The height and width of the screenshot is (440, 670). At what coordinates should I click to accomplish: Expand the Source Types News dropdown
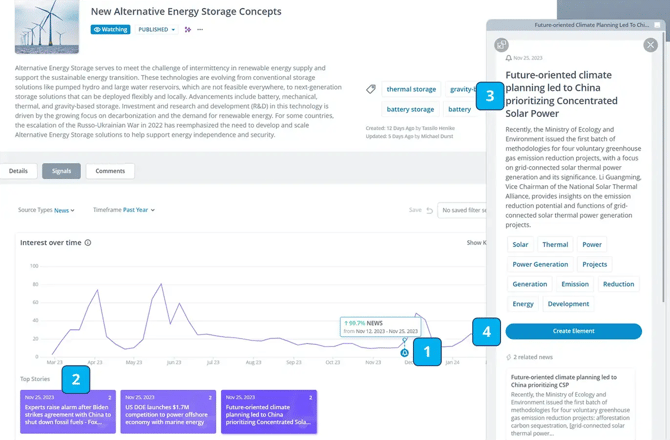pyautogui.click(x=64, y=210)
